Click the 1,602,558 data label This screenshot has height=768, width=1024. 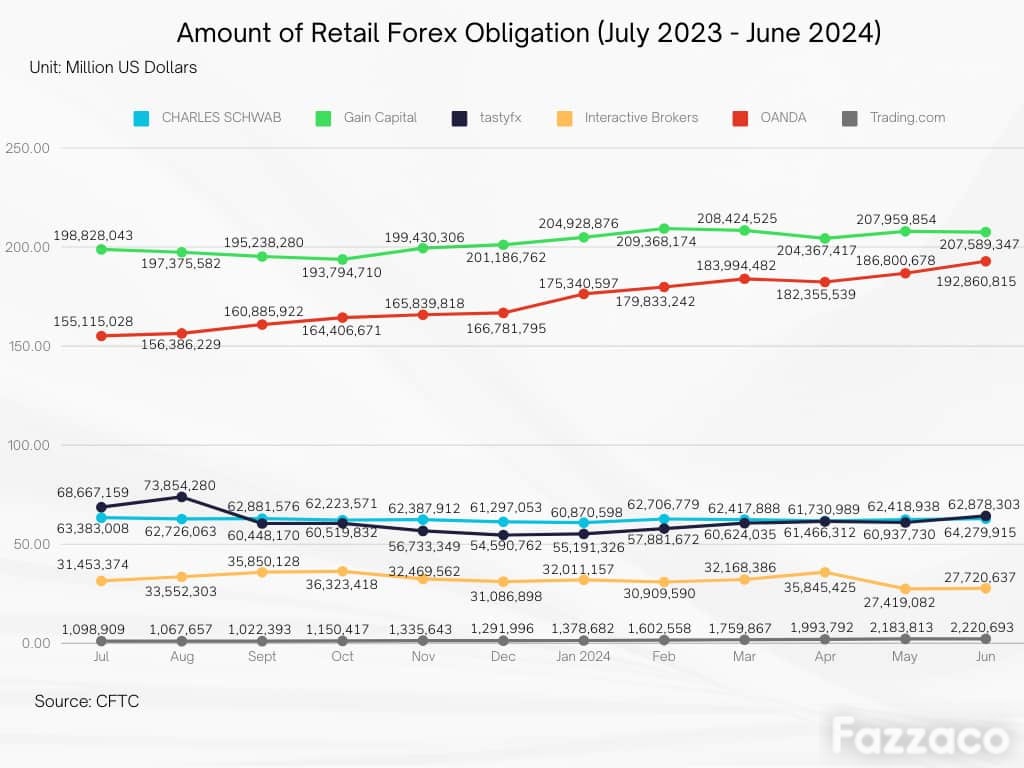(x=660, y=629)
